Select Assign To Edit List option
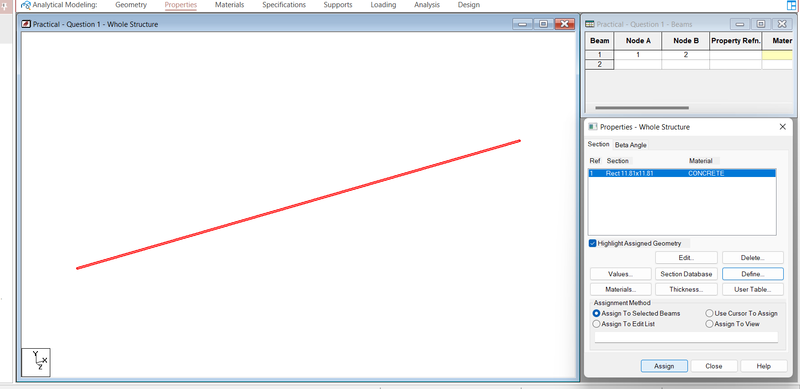 [x=596, y=324]
